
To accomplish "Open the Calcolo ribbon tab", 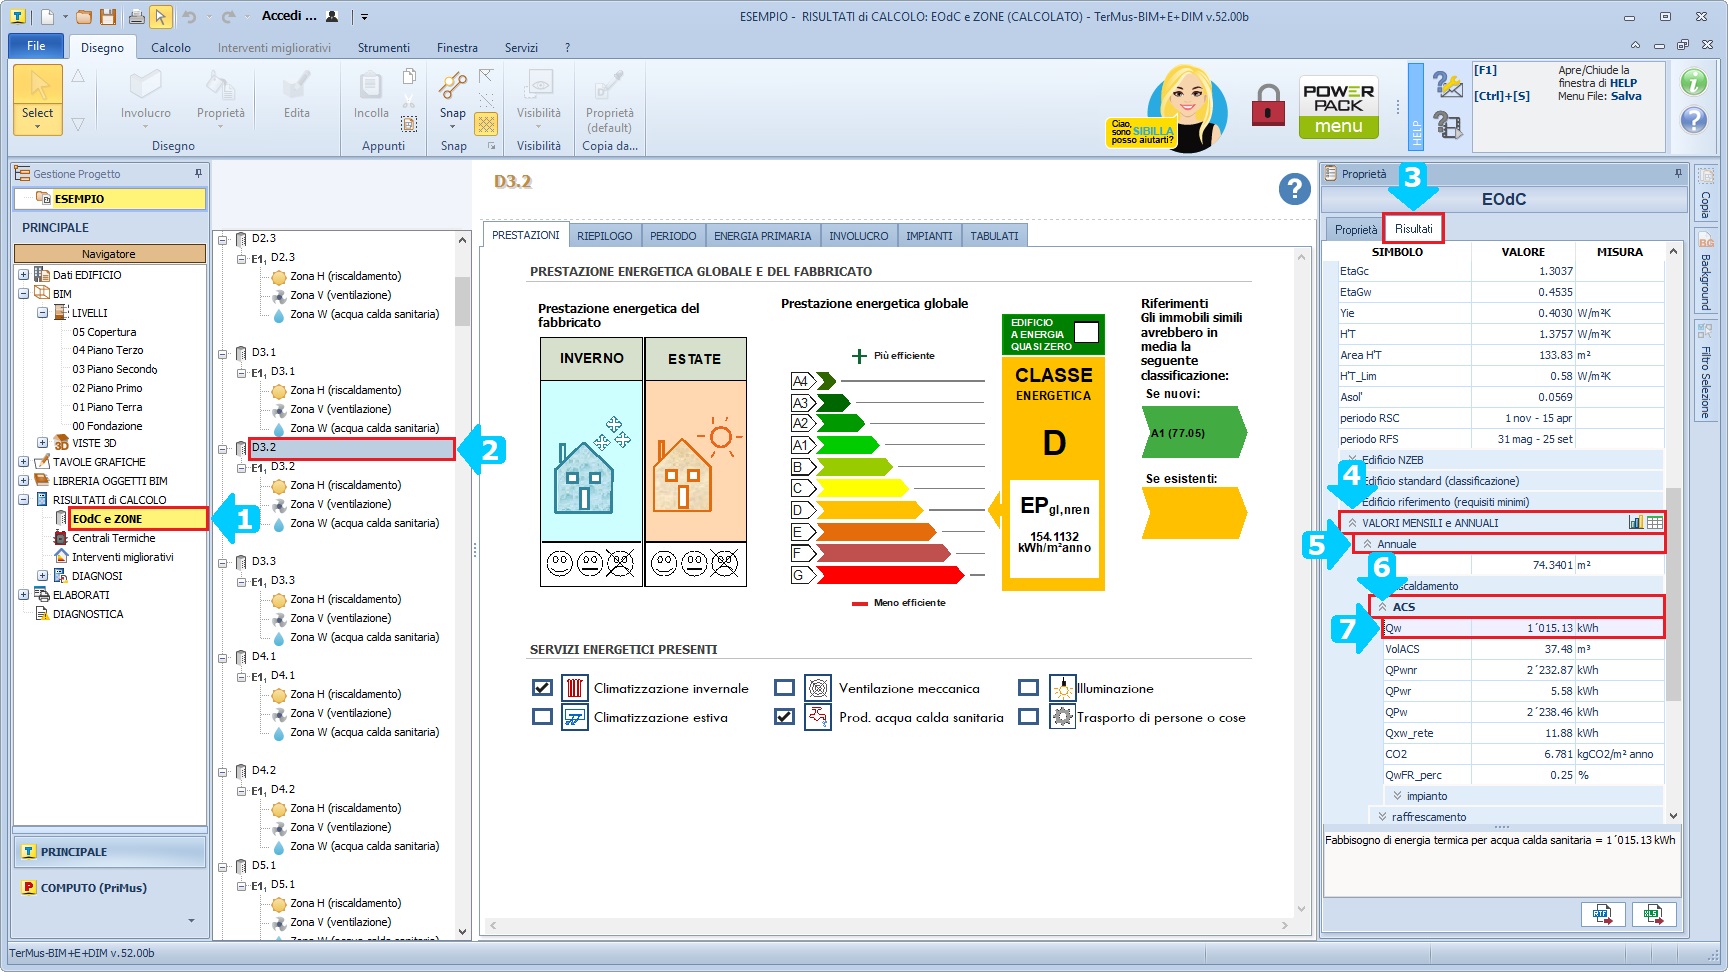I will (x=171, y=48).
